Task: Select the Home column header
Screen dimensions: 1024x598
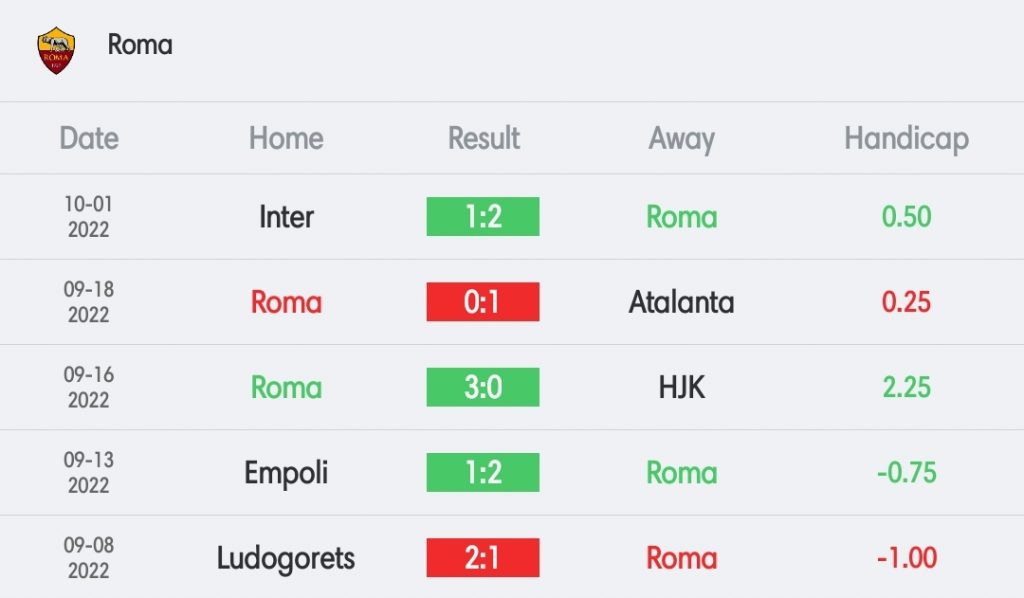Action: tap(286, 138)
